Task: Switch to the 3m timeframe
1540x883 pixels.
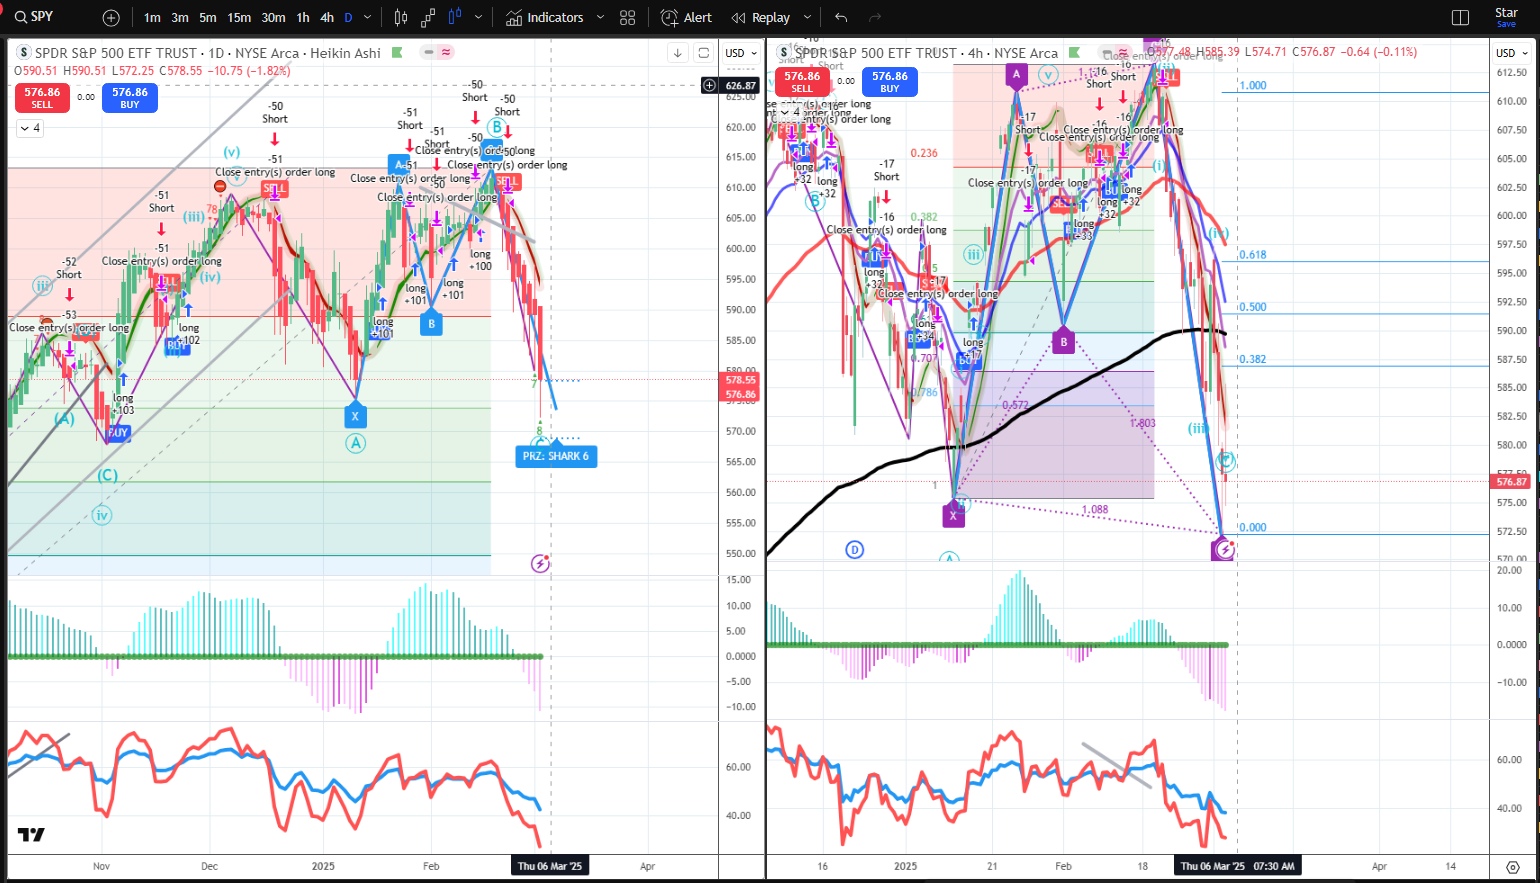Action: point(180,18)
